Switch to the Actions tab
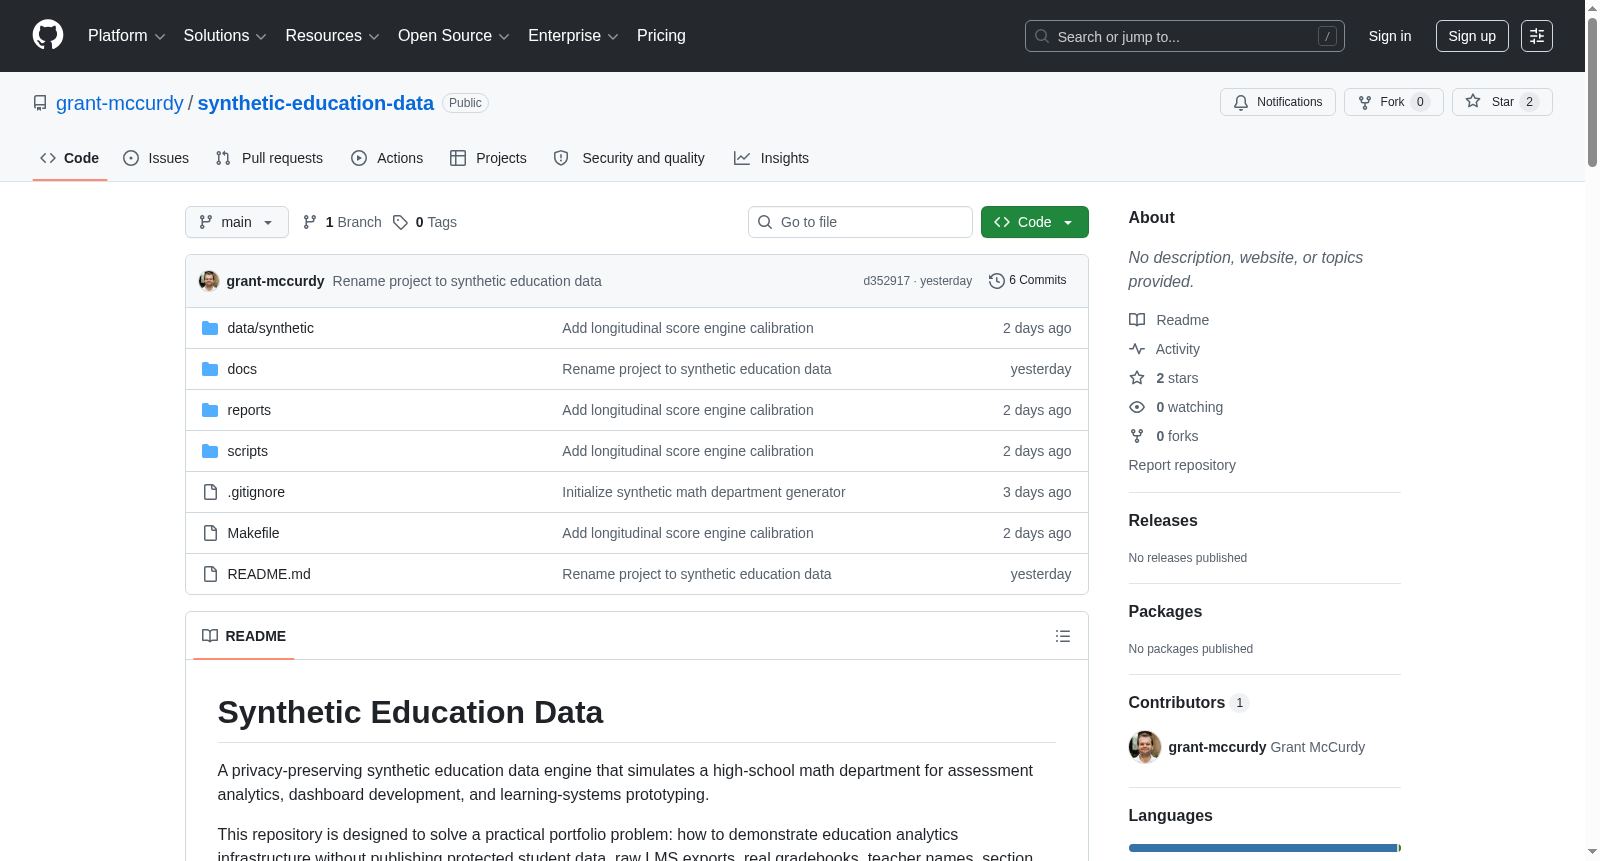The width and height of the screenshot is (1600, 861). 387,158
